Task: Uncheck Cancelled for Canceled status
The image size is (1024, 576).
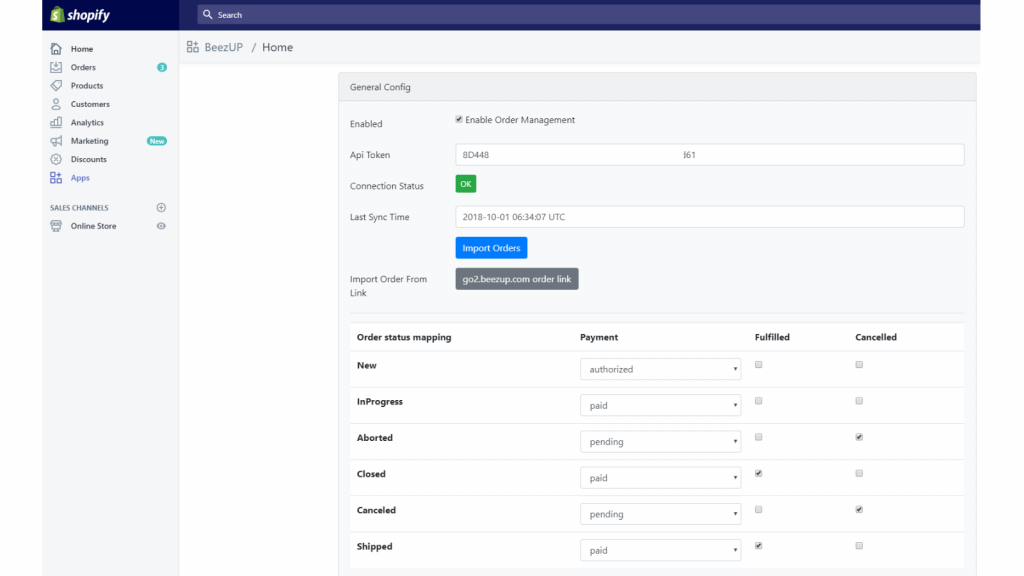Action: [x=859, y=509]
